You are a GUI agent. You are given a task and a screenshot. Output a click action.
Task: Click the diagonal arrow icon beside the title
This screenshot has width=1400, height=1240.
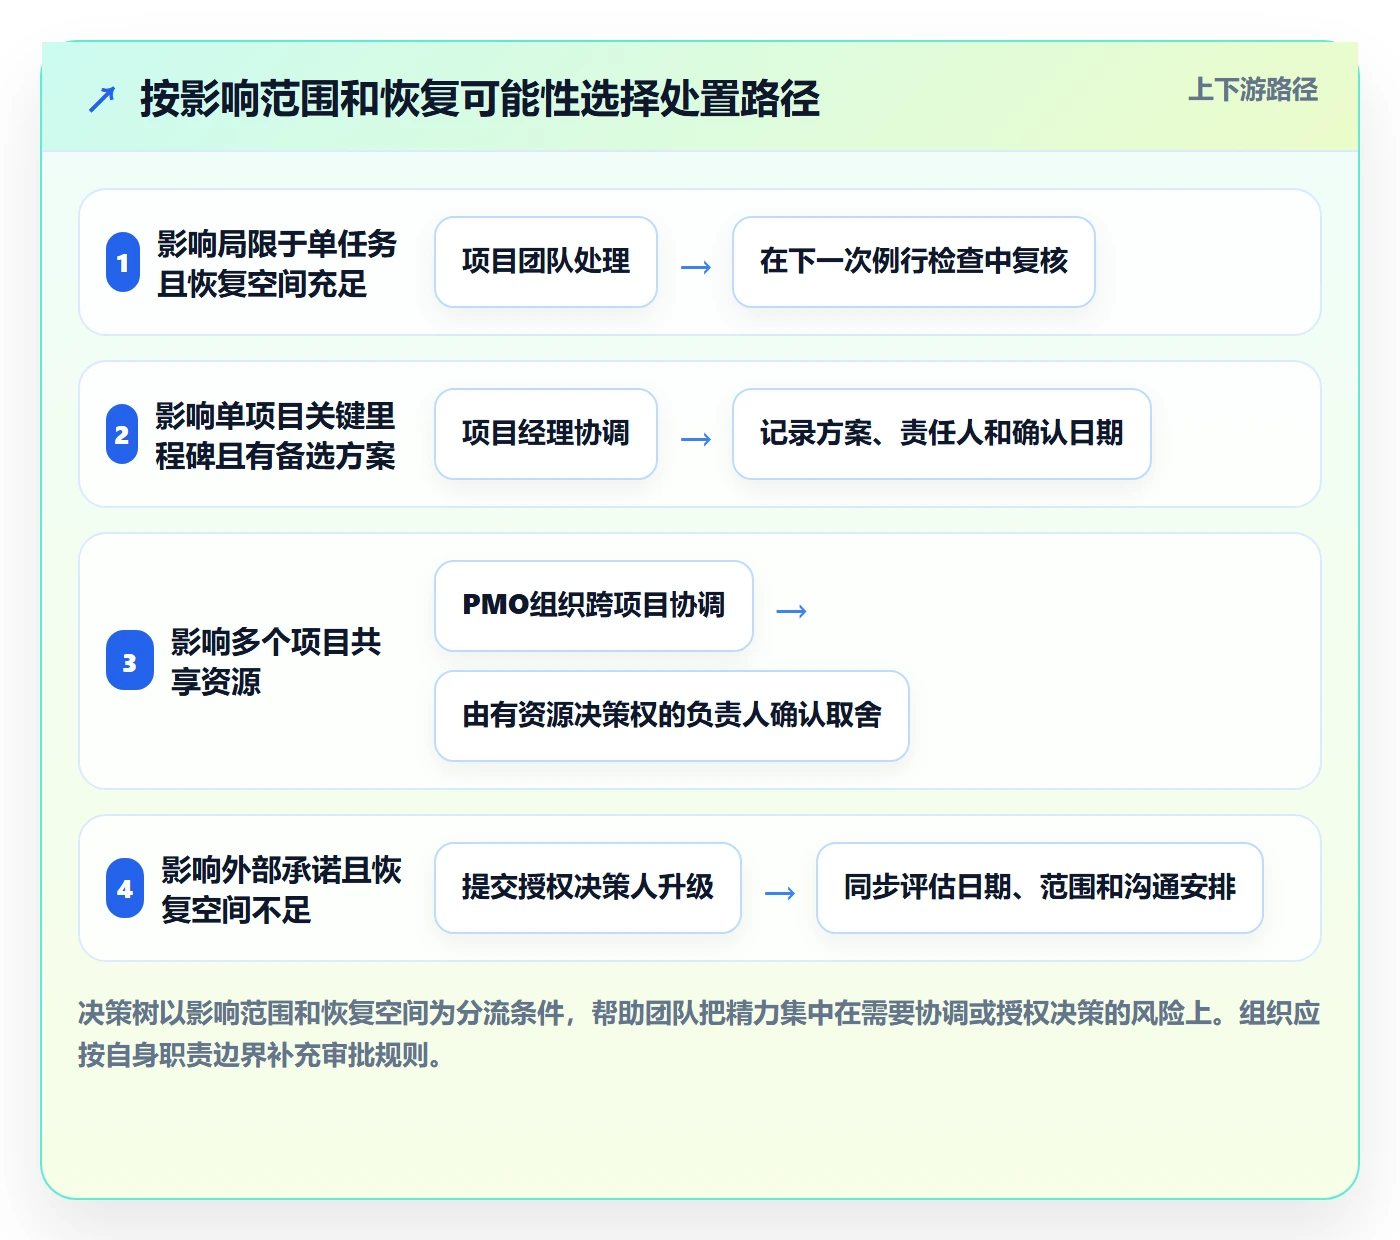pyautogui.click(x=102, y=99)
